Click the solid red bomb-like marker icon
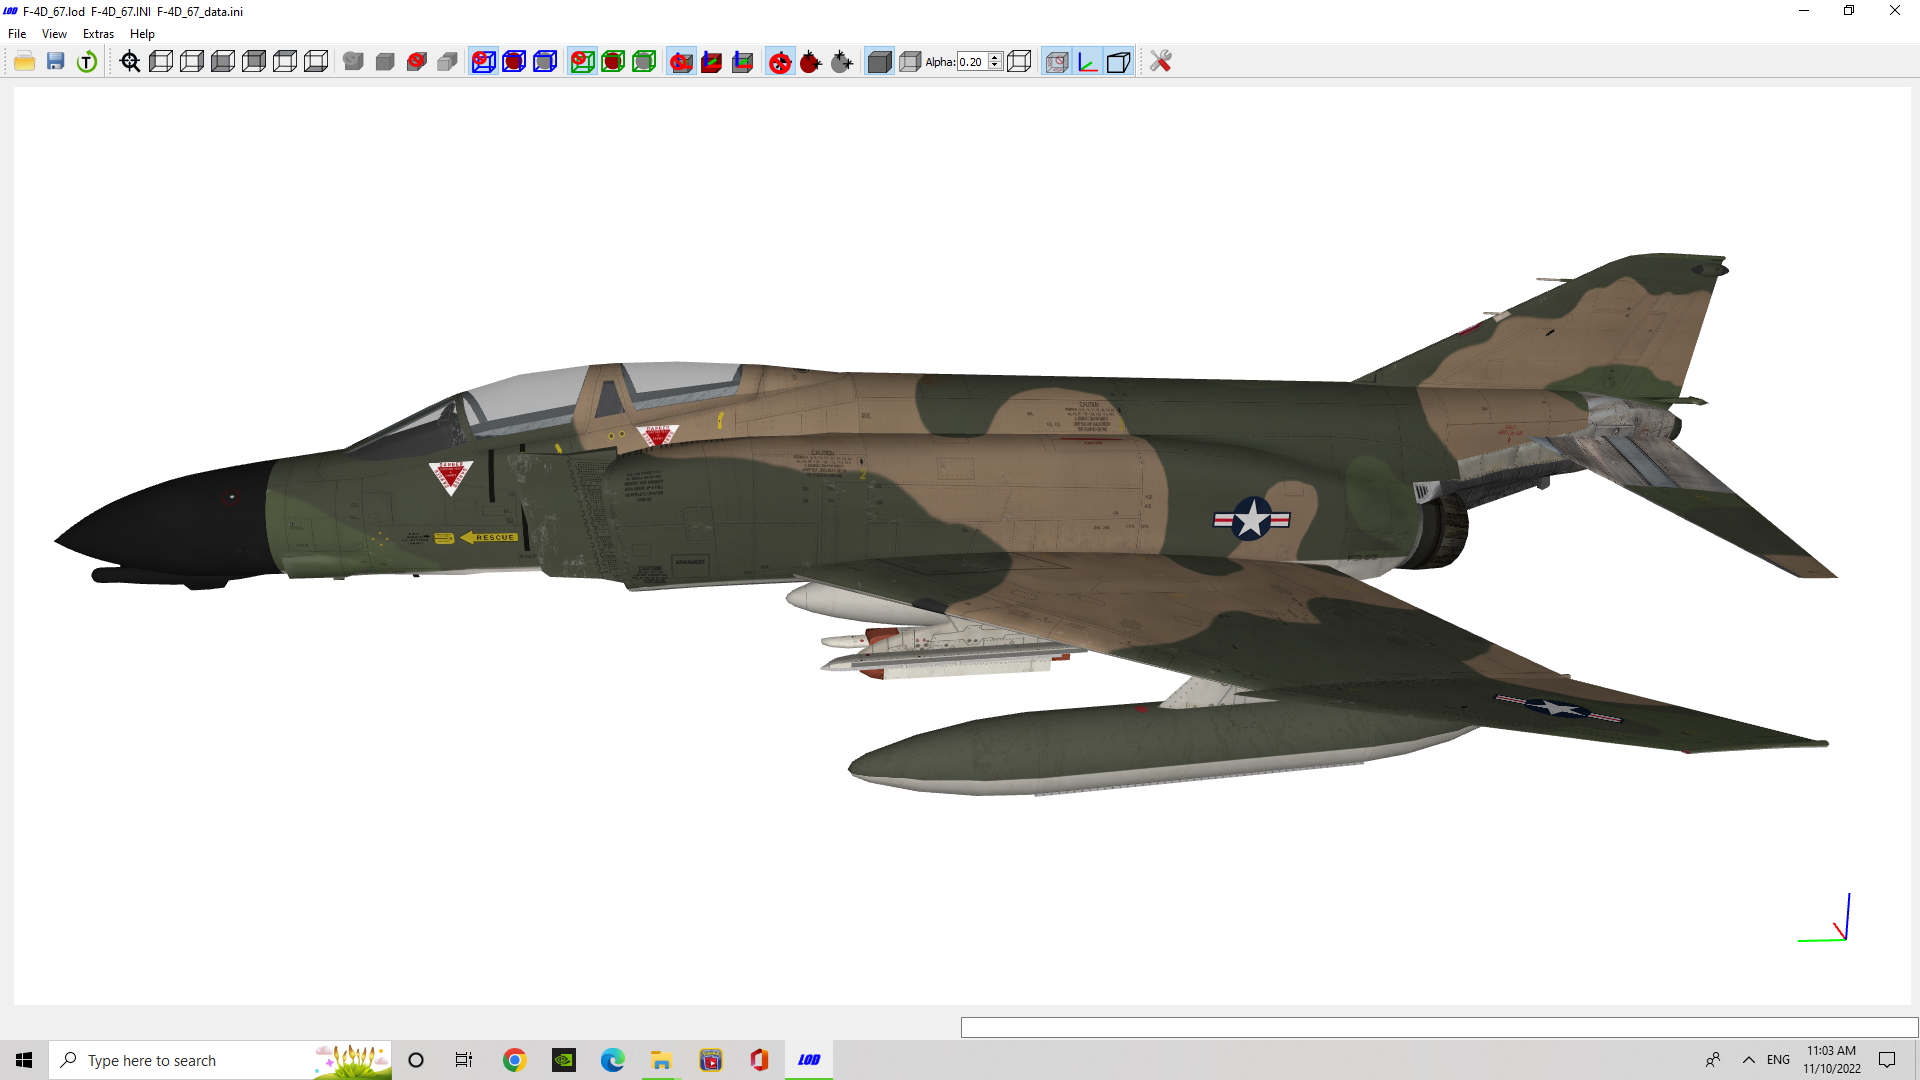This screenshot has width=1920, height=1080. (811, 62)
